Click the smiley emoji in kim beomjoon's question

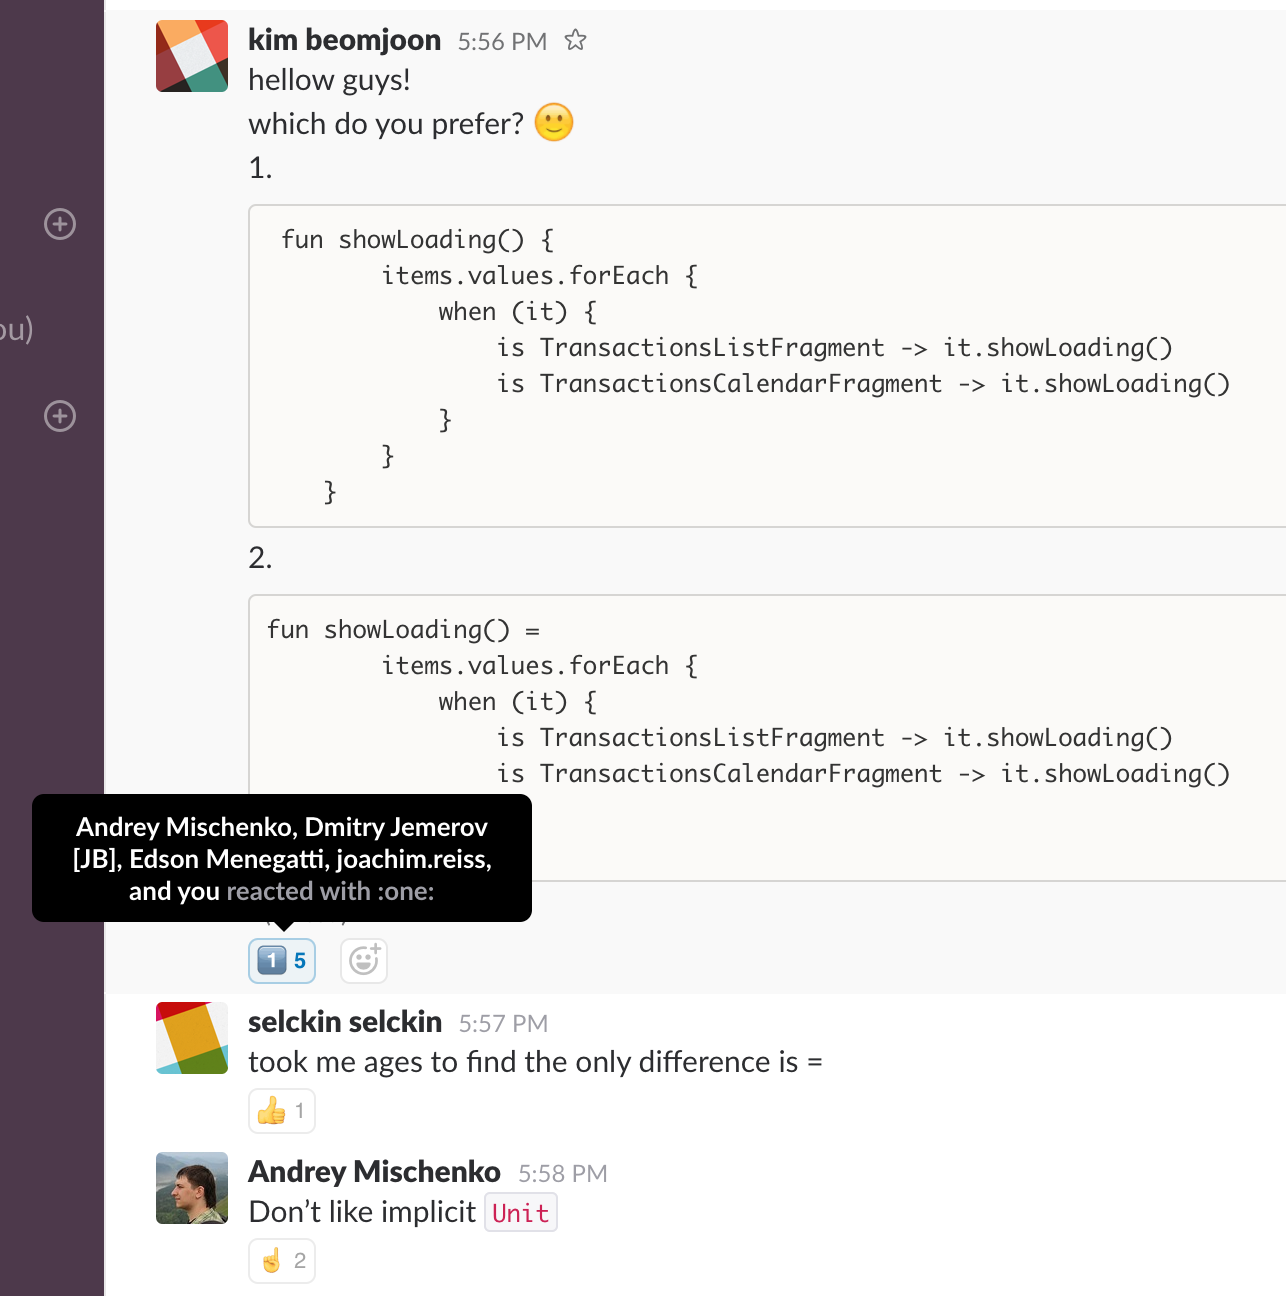[x=553, y=123]
